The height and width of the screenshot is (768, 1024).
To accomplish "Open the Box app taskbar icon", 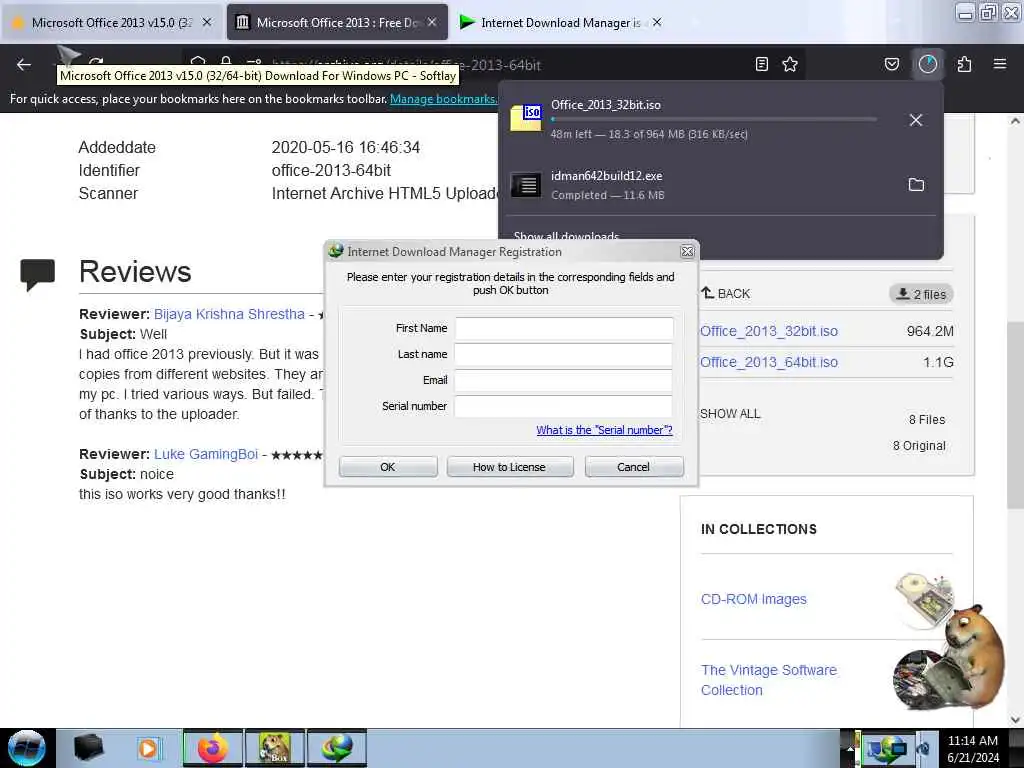I will tap(274, 748).
